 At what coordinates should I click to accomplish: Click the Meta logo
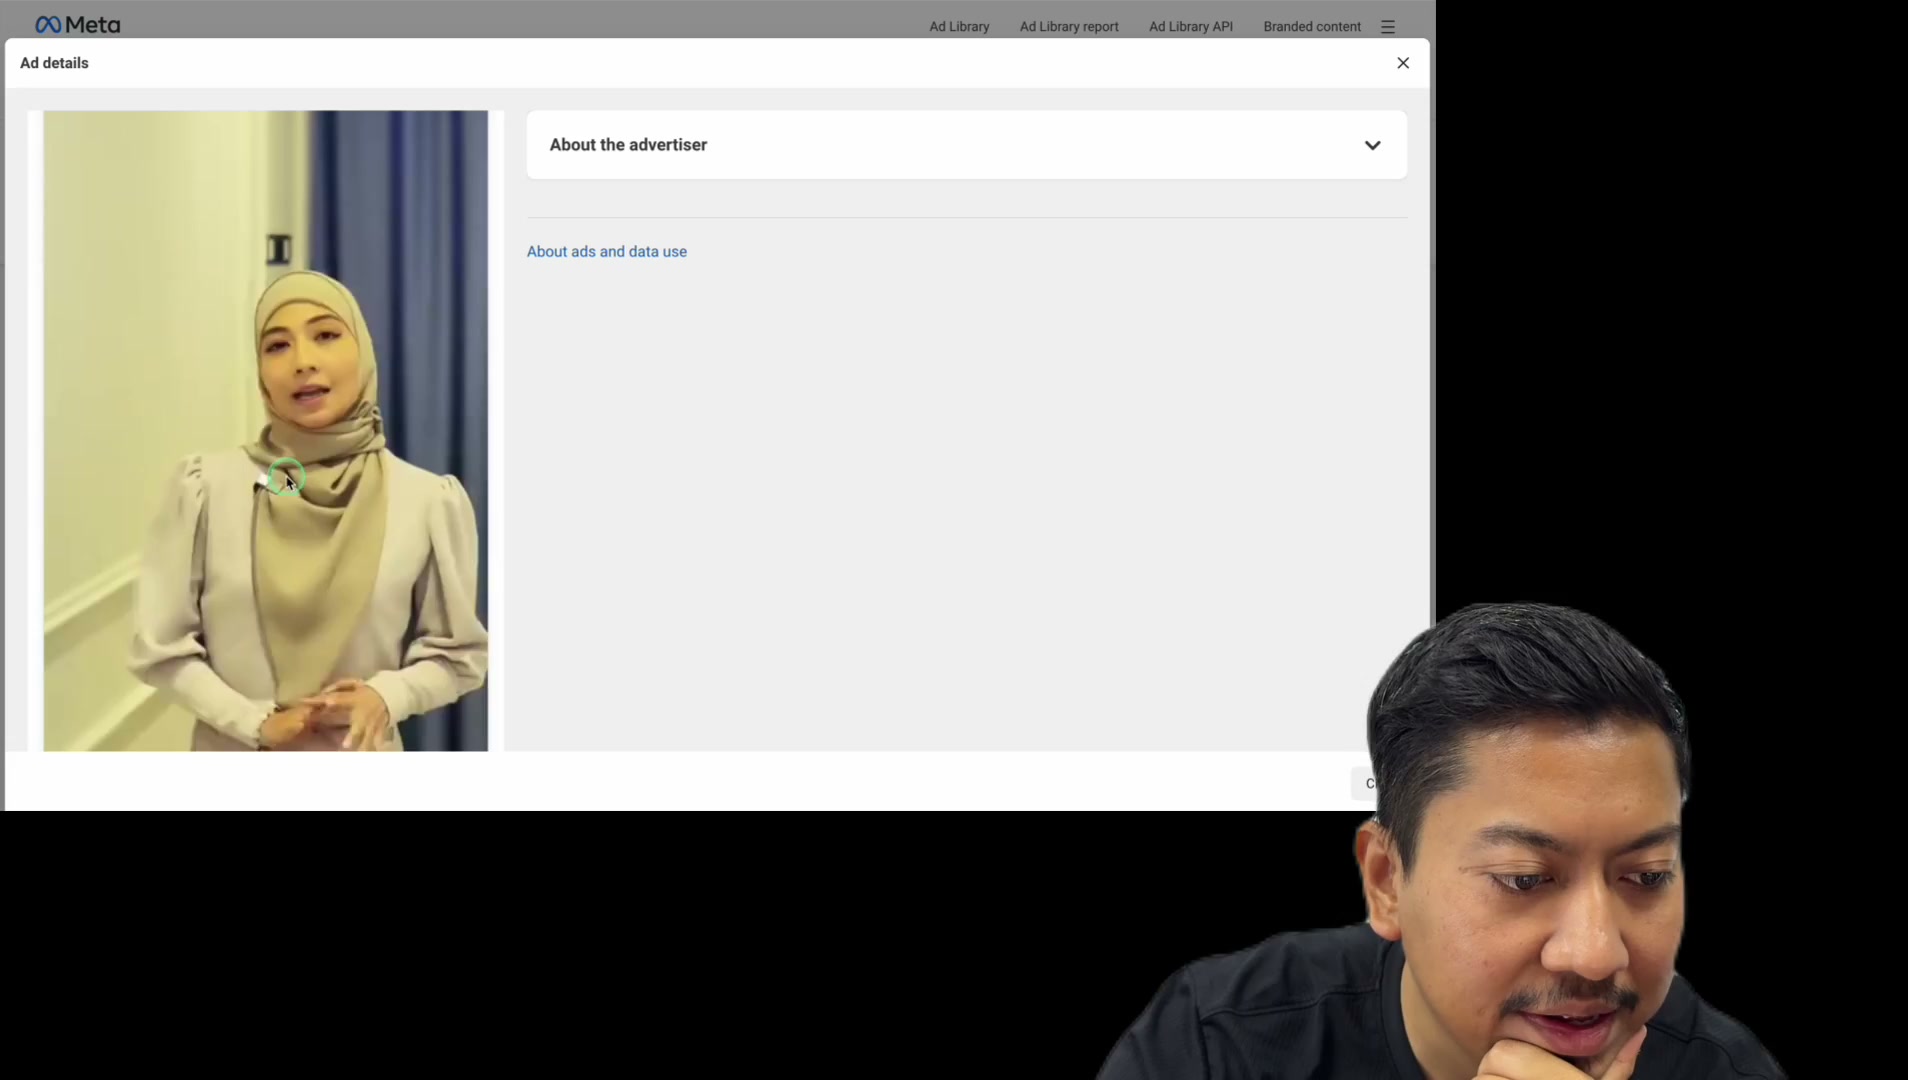[77, 25]
